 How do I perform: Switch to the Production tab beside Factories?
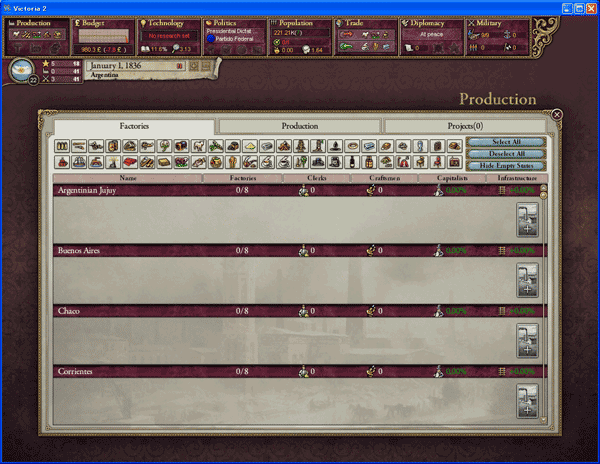point(300,126)
